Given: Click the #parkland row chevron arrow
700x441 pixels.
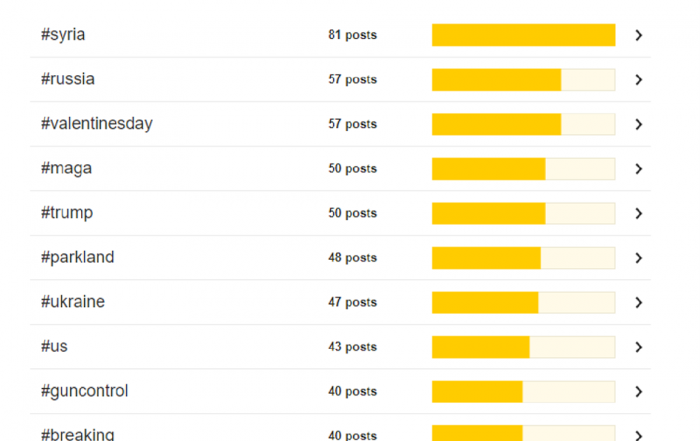Looking at the screenshot, I should (639, 258).
